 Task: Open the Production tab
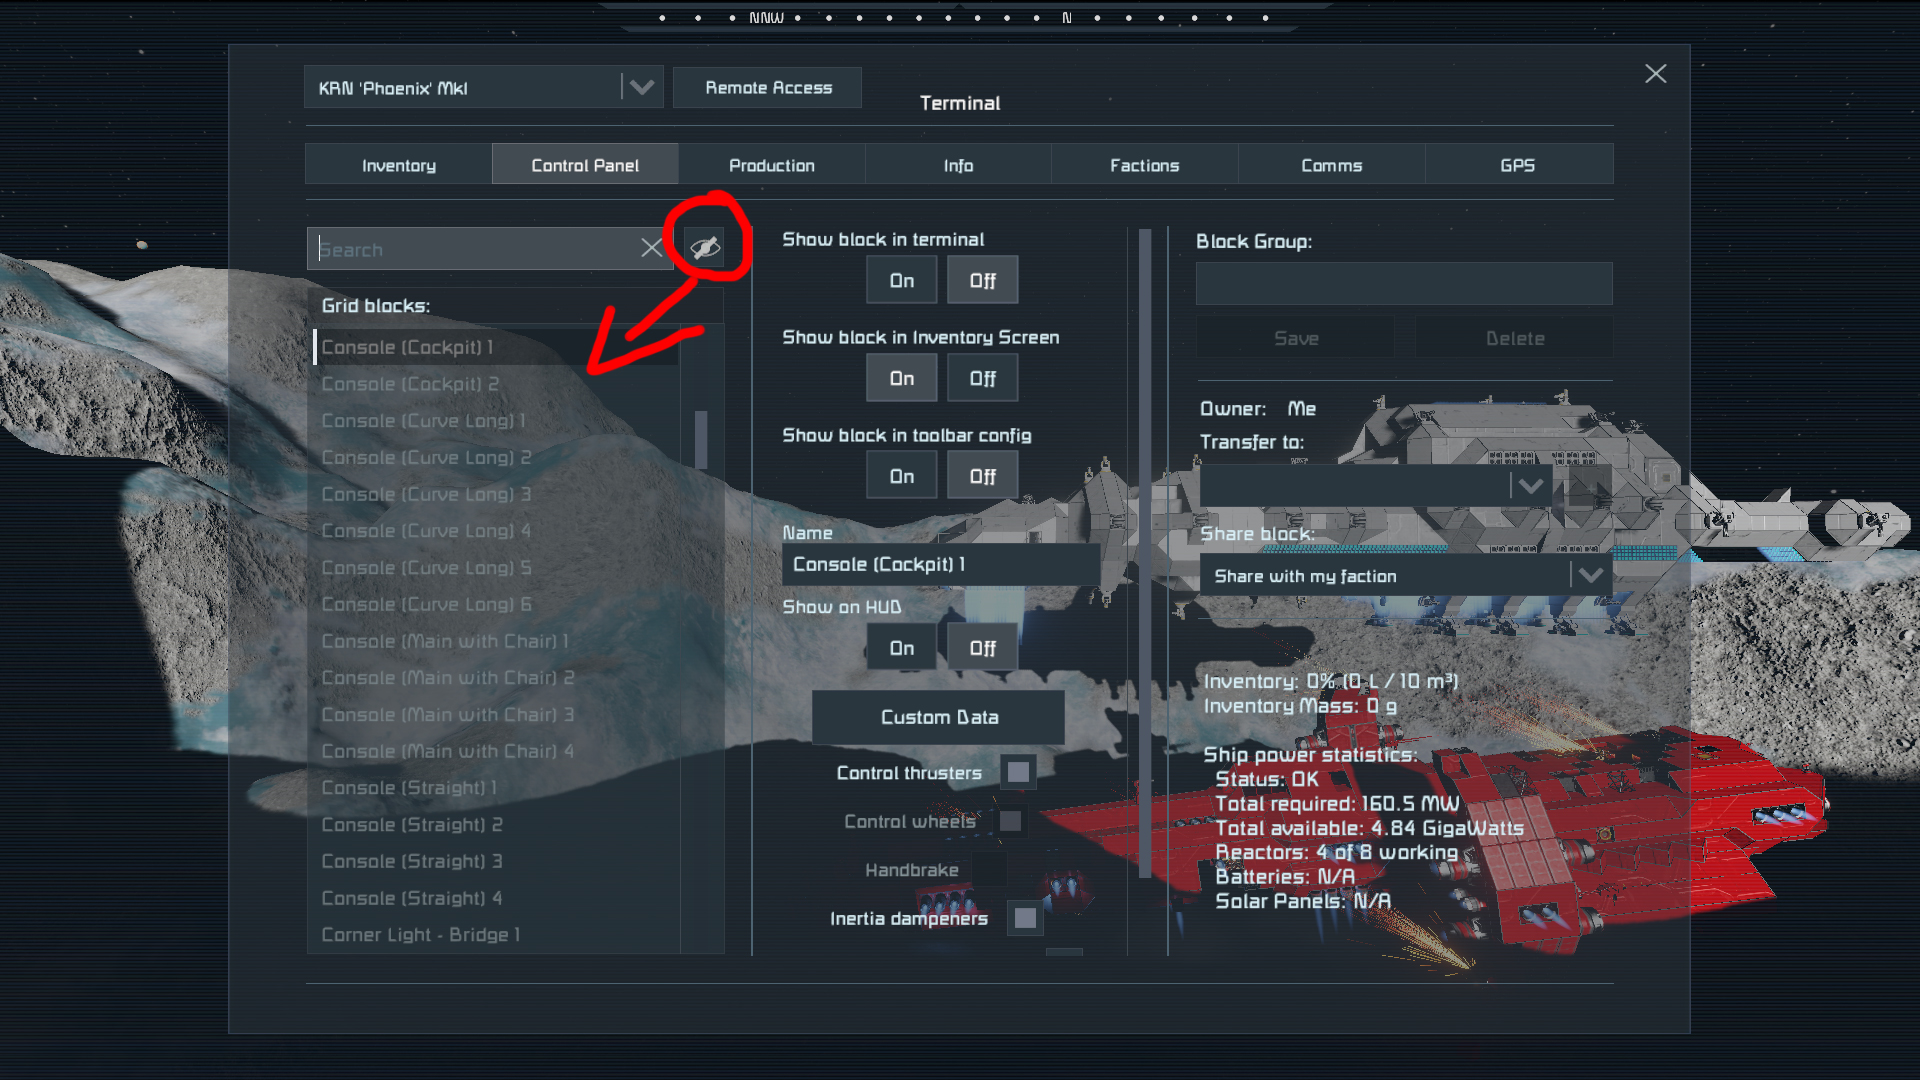click(x=772, y=165)
